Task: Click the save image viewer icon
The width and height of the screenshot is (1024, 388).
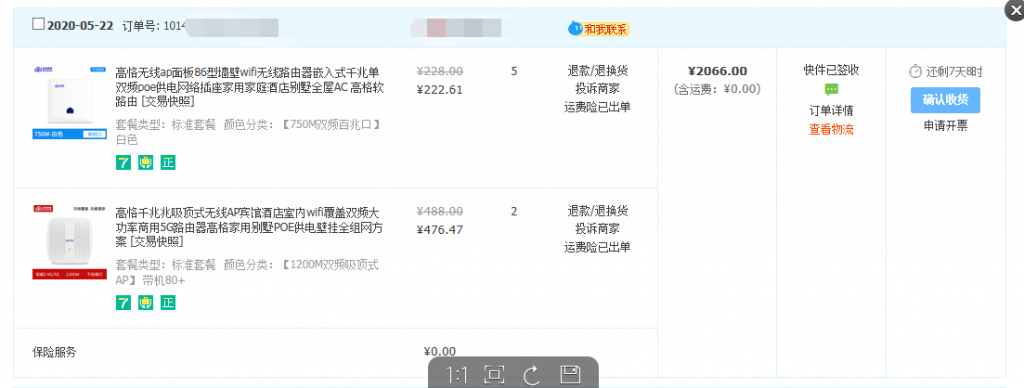Action: (570, 375)
